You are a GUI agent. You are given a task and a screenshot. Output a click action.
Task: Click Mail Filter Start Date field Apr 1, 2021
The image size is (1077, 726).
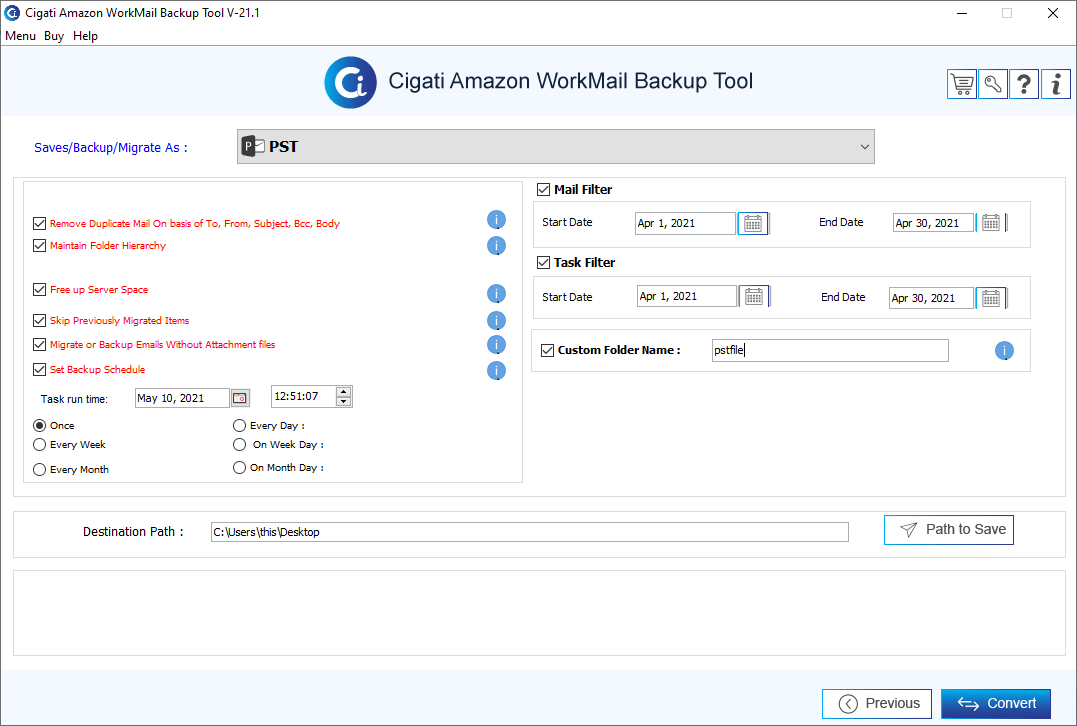pyautogui.click(x=685, y=223)
